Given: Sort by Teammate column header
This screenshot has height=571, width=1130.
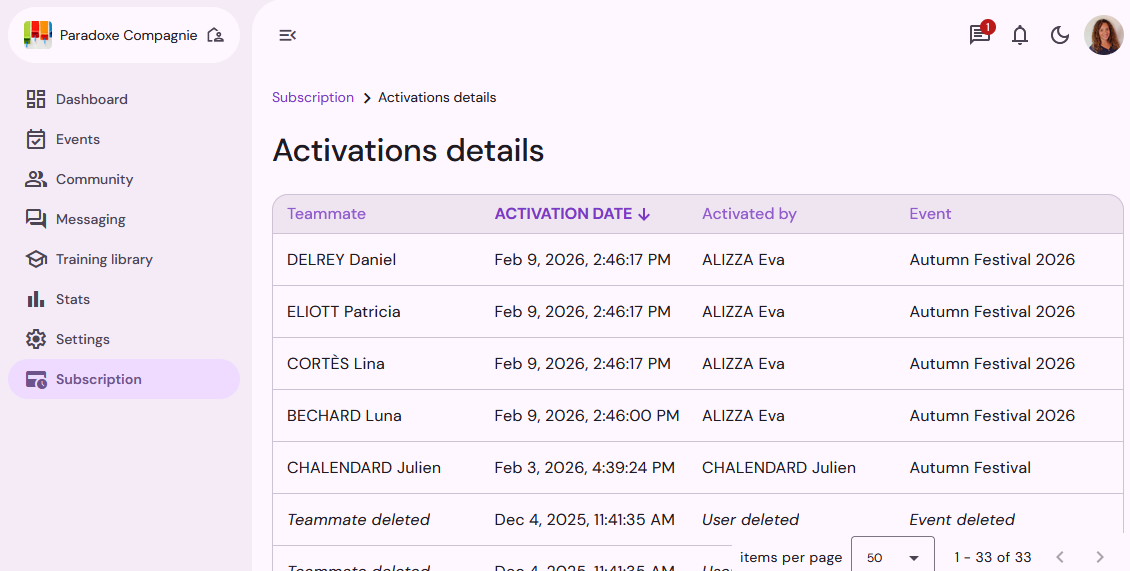Looking at the screenshot, I should click(x=326, y=214).
